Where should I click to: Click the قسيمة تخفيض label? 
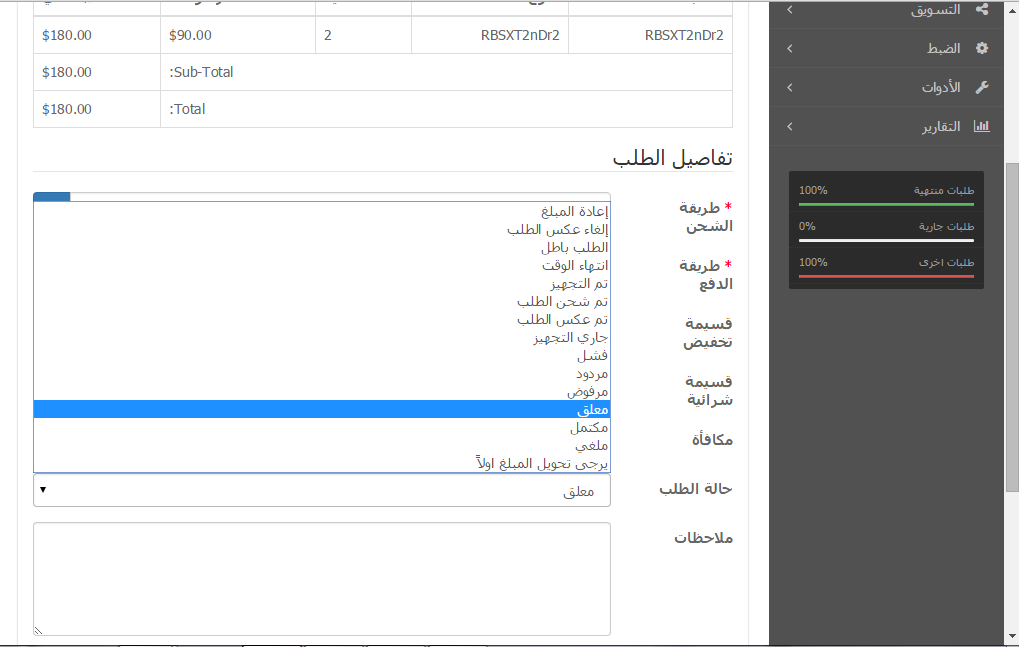coord(708,333)
